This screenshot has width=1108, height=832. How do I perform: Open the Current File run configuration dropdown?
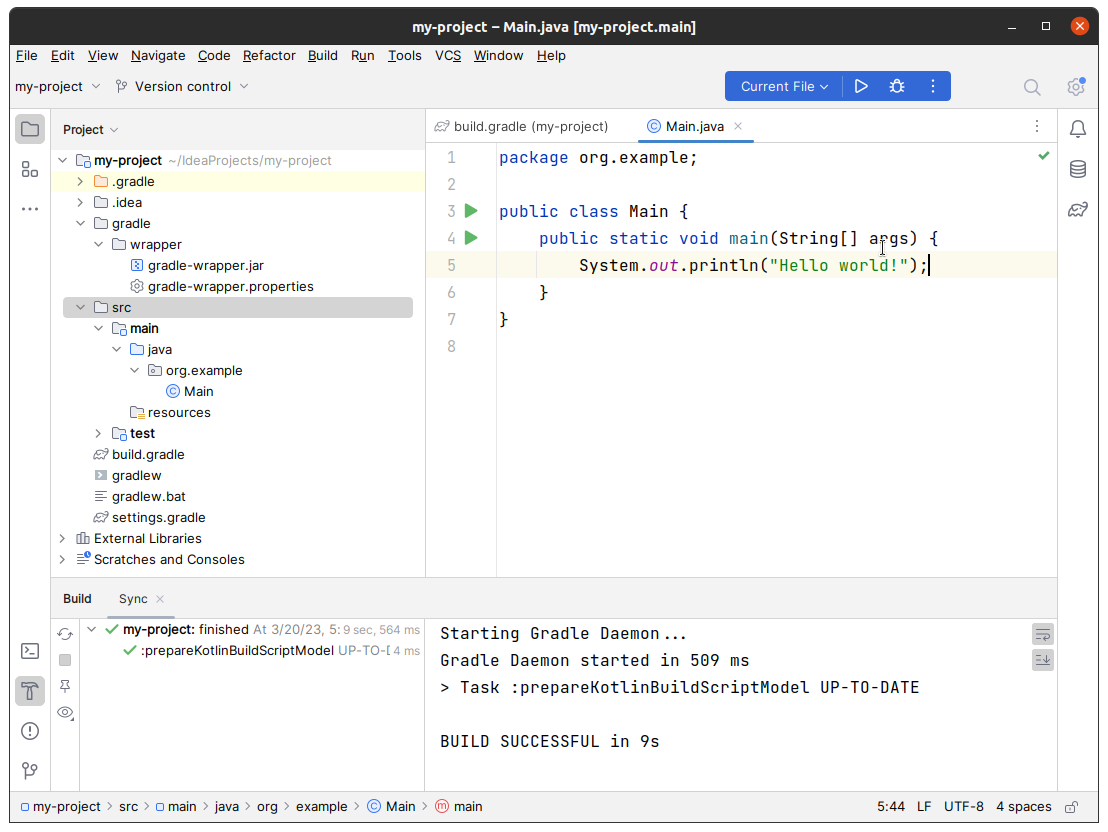click(x=784, y=86)
